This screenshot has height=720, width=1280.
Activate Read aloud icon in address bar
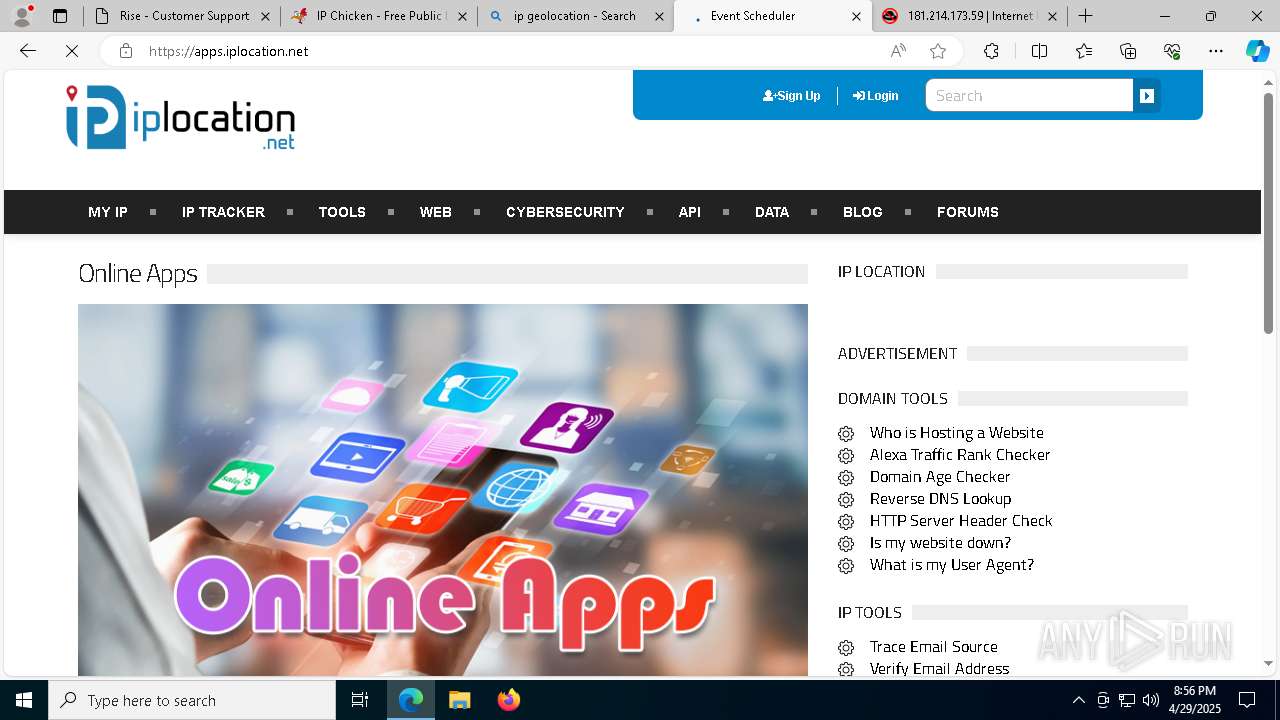(898, 51)
